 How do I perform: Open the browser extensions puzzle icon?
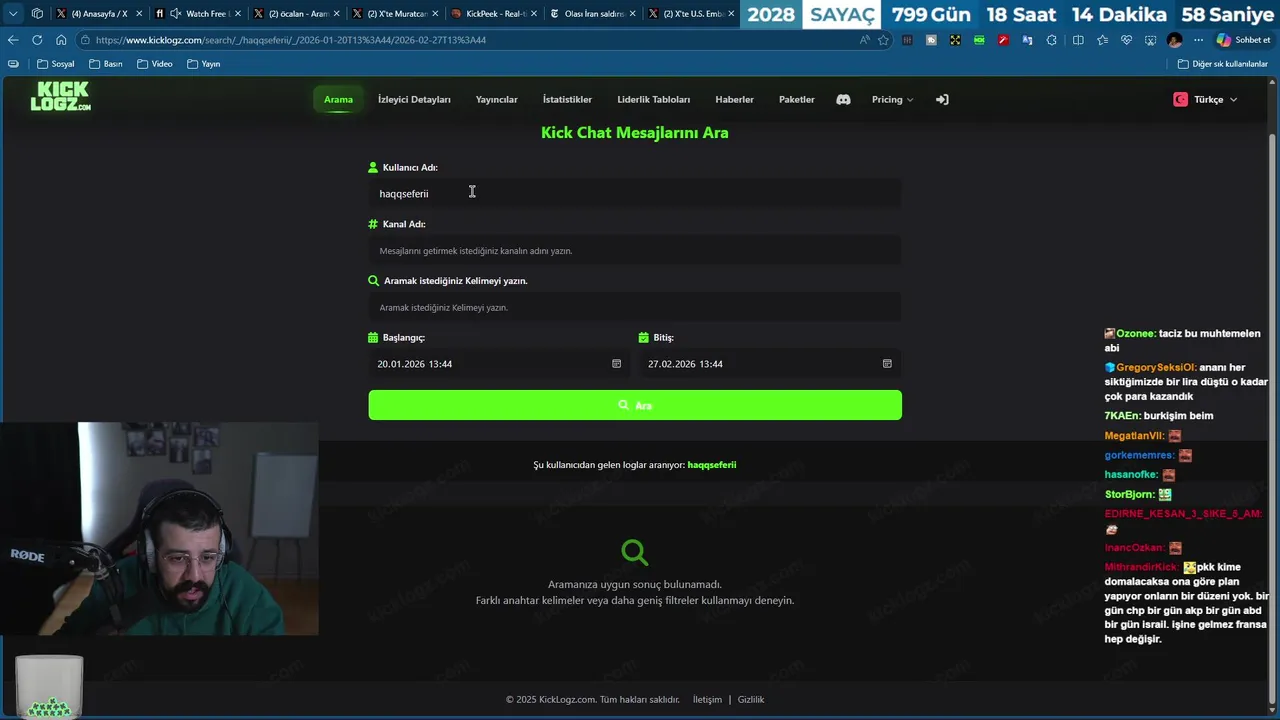tap(1051, 40)
